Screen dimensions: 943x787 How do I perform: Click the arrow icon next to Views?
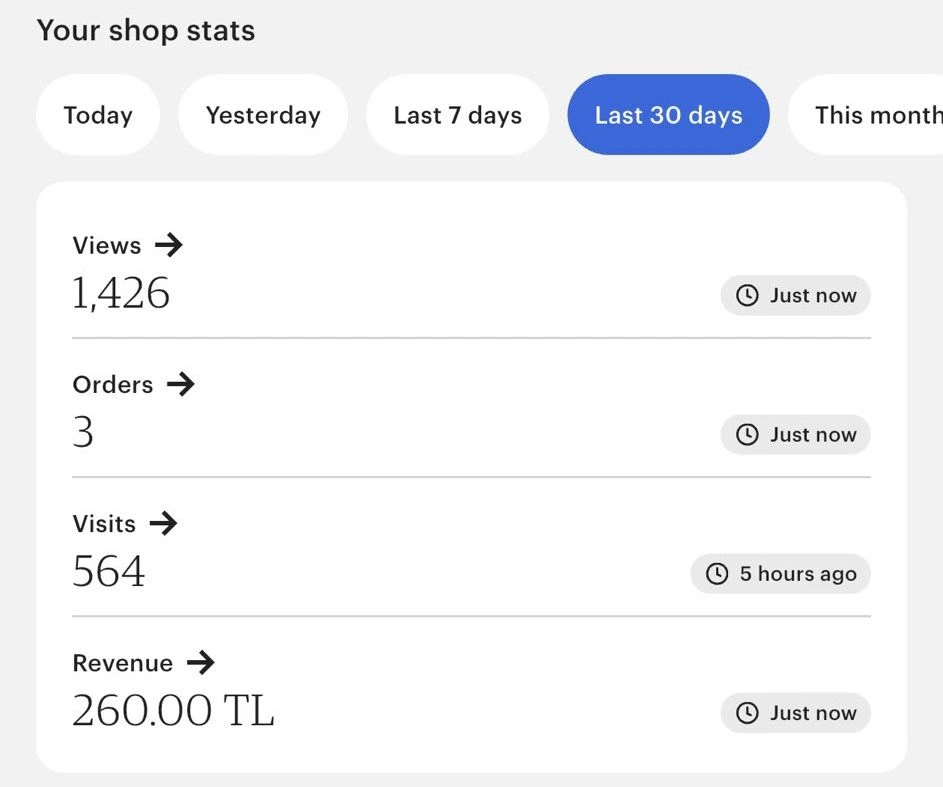[169, 245]
